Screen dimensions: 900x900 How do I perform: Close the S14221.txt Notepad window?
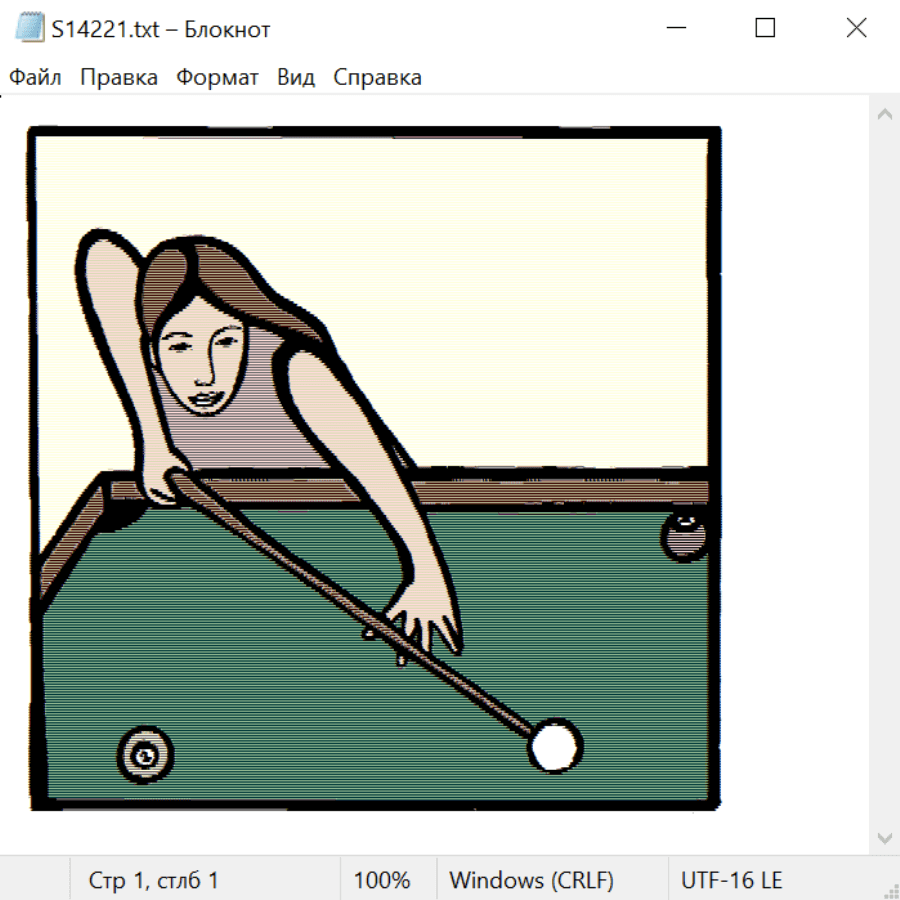856,29
